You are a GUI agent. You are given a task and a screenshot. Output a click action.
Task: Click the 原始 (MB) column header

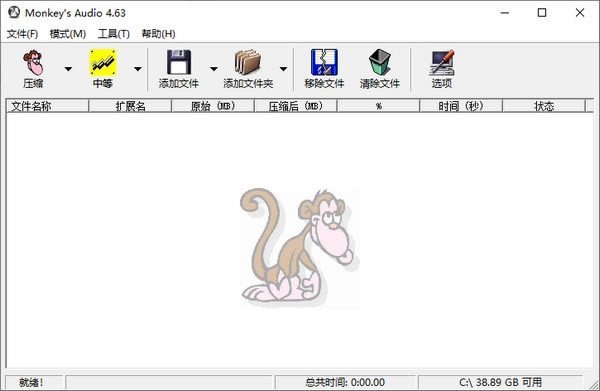[x=213, y=106]
